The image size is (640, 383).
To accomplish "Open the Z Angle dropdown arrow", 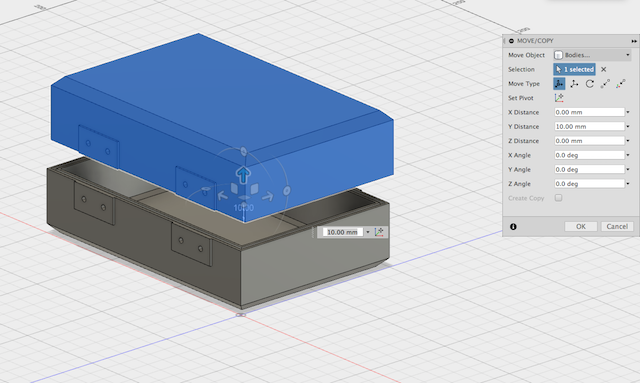I will click(x=628, y=184).
